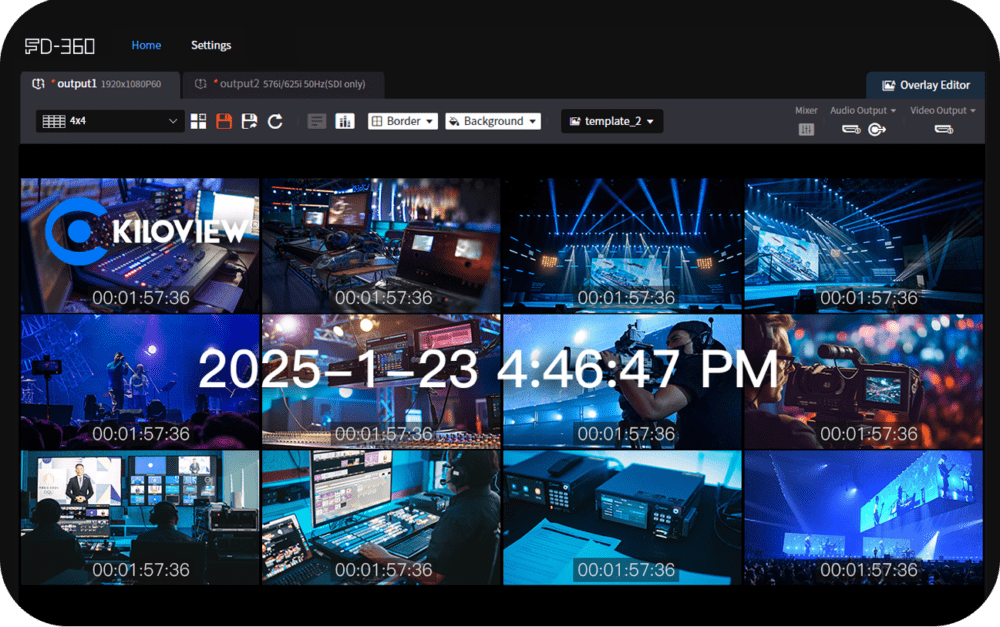1000x627 pixels.
Task: Click the refresh icon in toolbar
Action: click(x=275, y=121)
